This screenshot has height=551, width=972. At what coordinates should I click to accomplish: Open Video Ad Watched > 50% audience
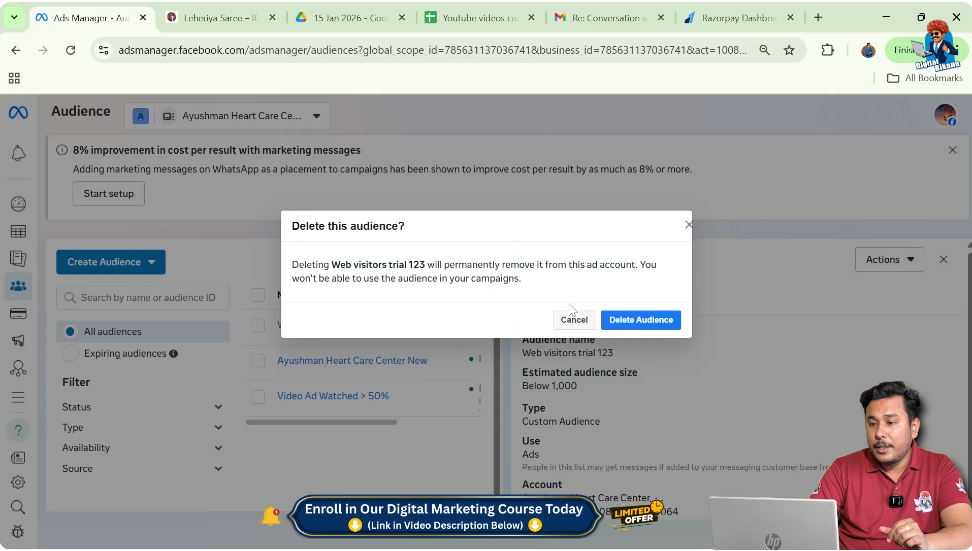coord(333,396)
